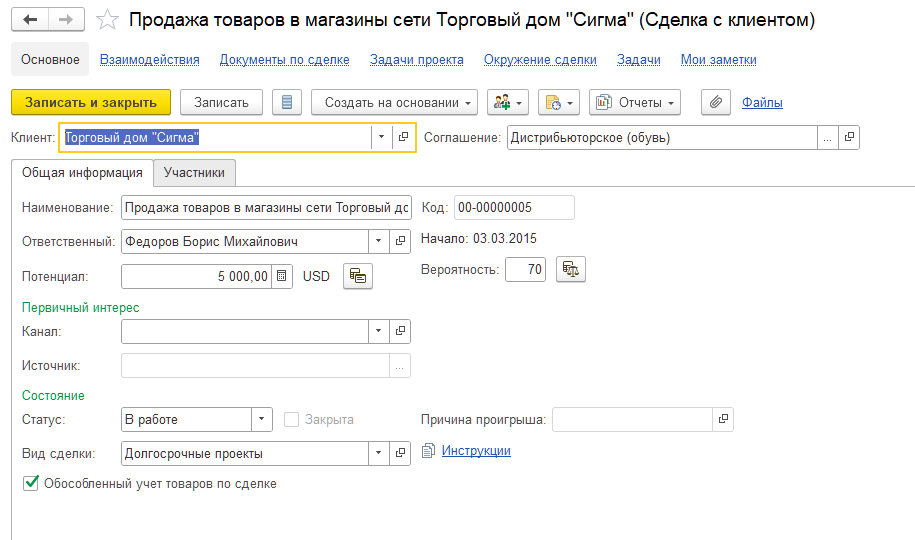Go back with the left arrow button
Viewport: 915px width, 540px height.
tap(30, 19)
